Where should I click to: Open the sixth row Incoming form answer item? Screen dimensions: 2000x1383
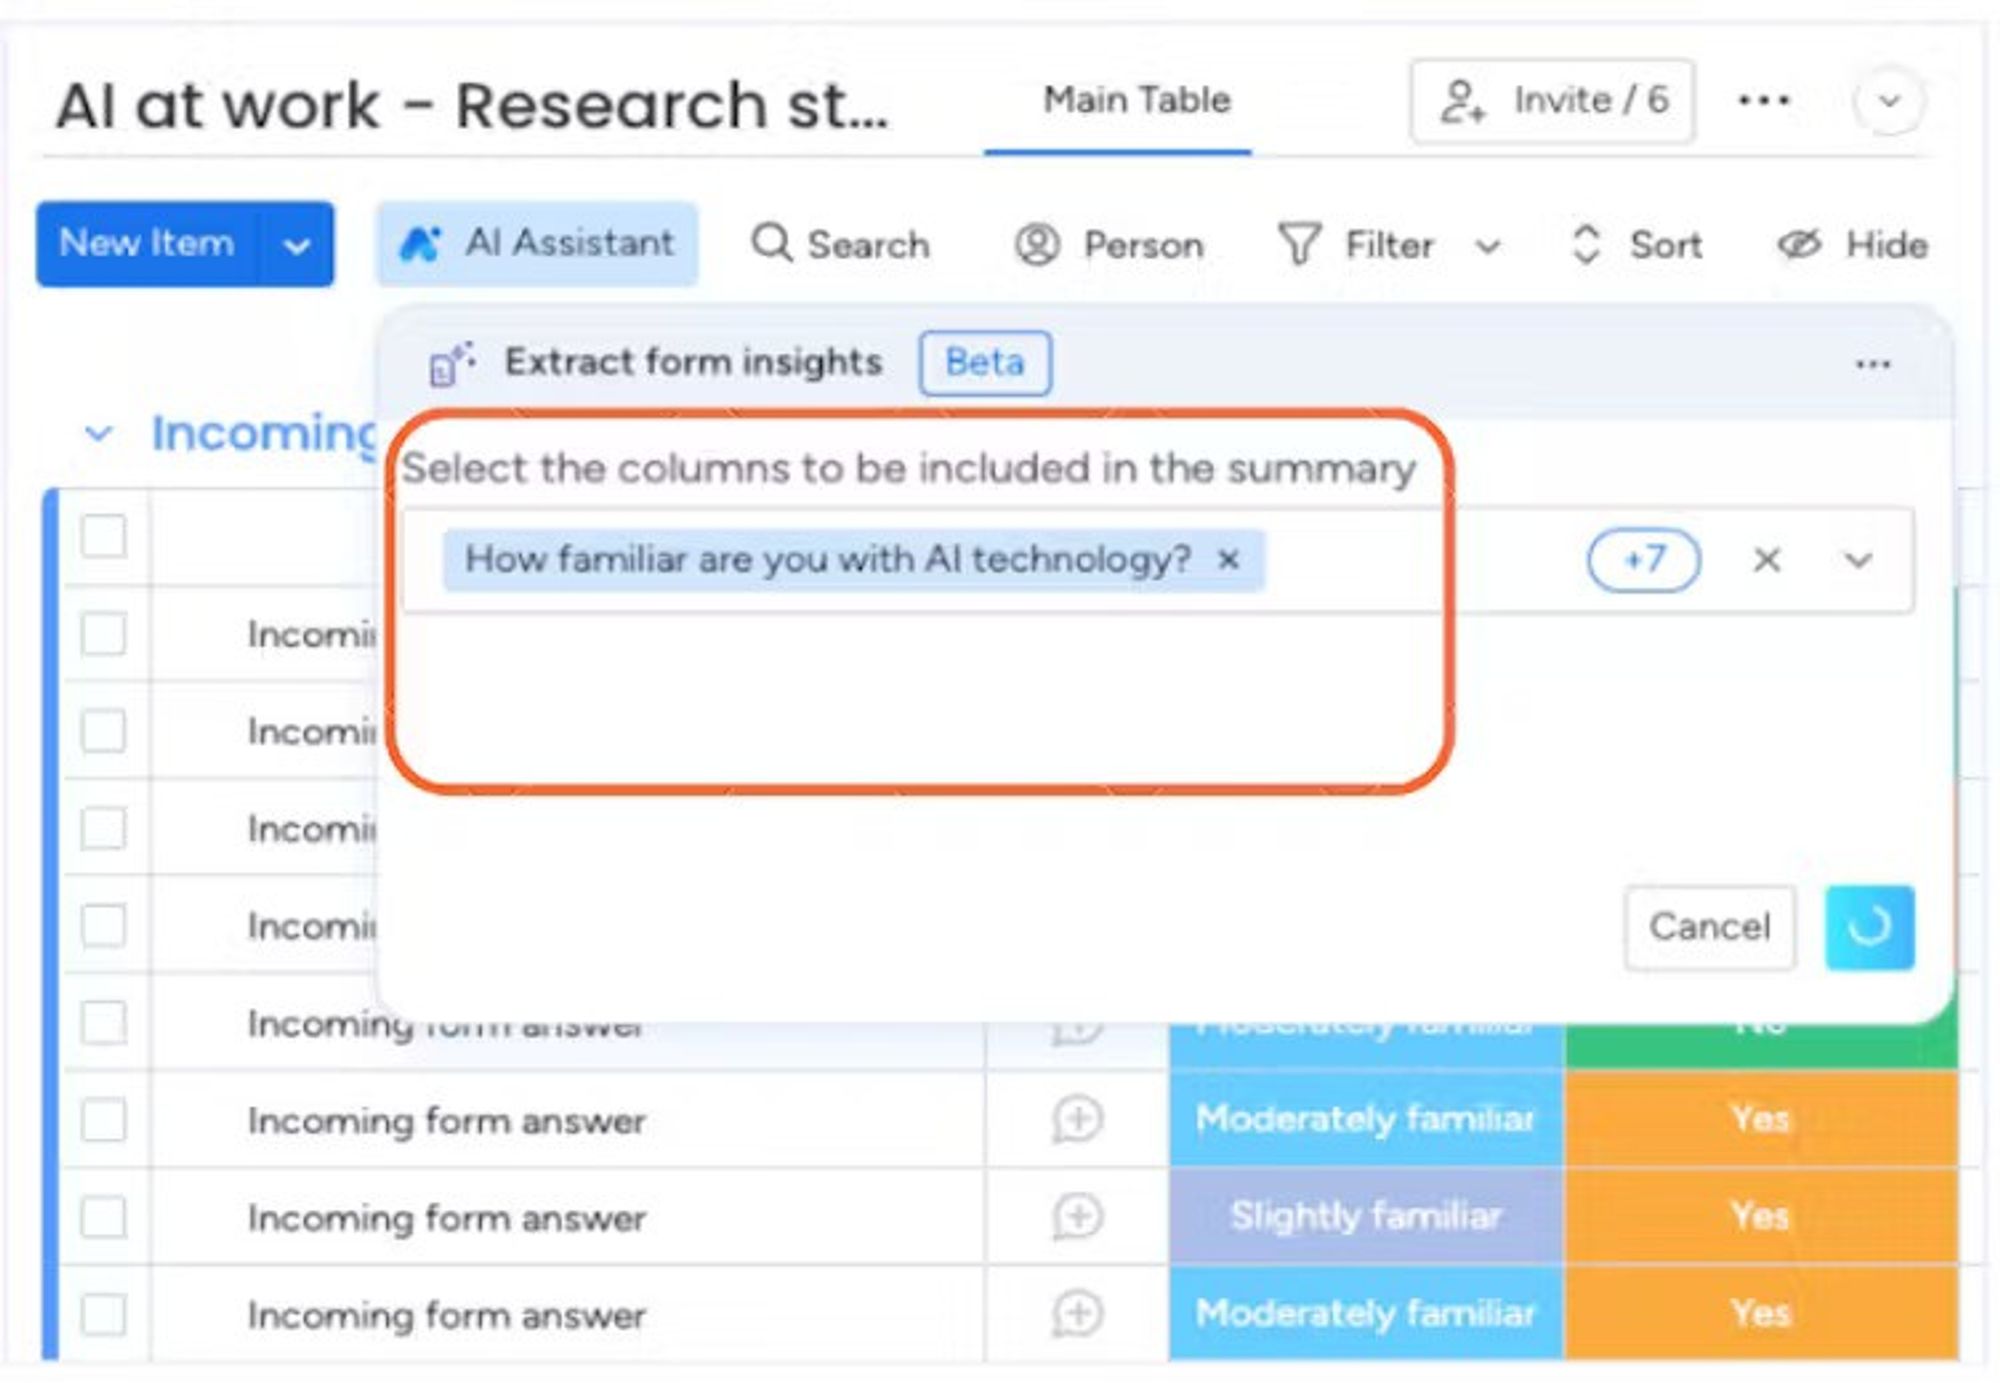tap(447, 1121)
